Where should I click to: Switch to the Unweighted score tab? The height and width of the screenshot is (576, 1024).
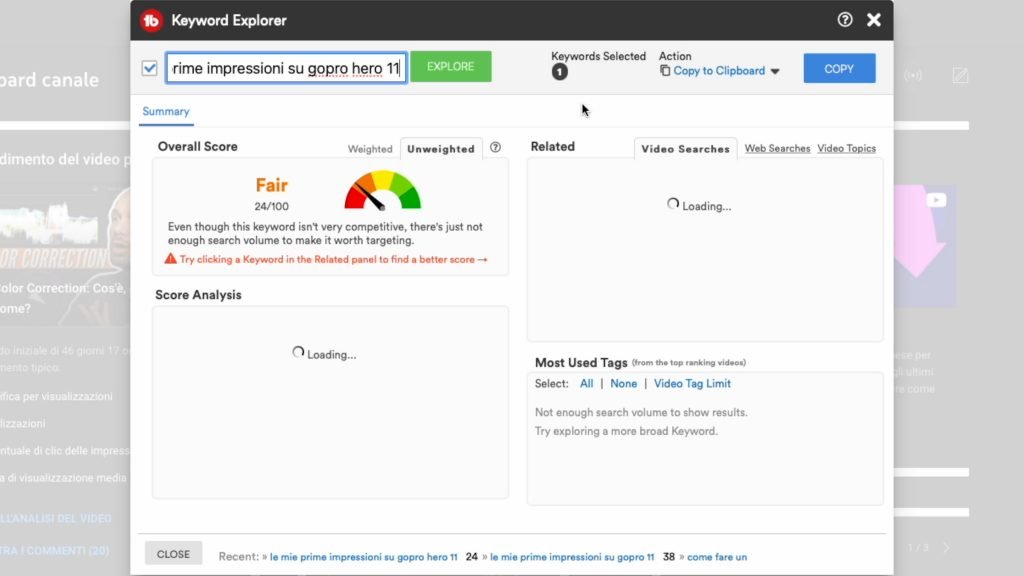[x=441, y=149]
